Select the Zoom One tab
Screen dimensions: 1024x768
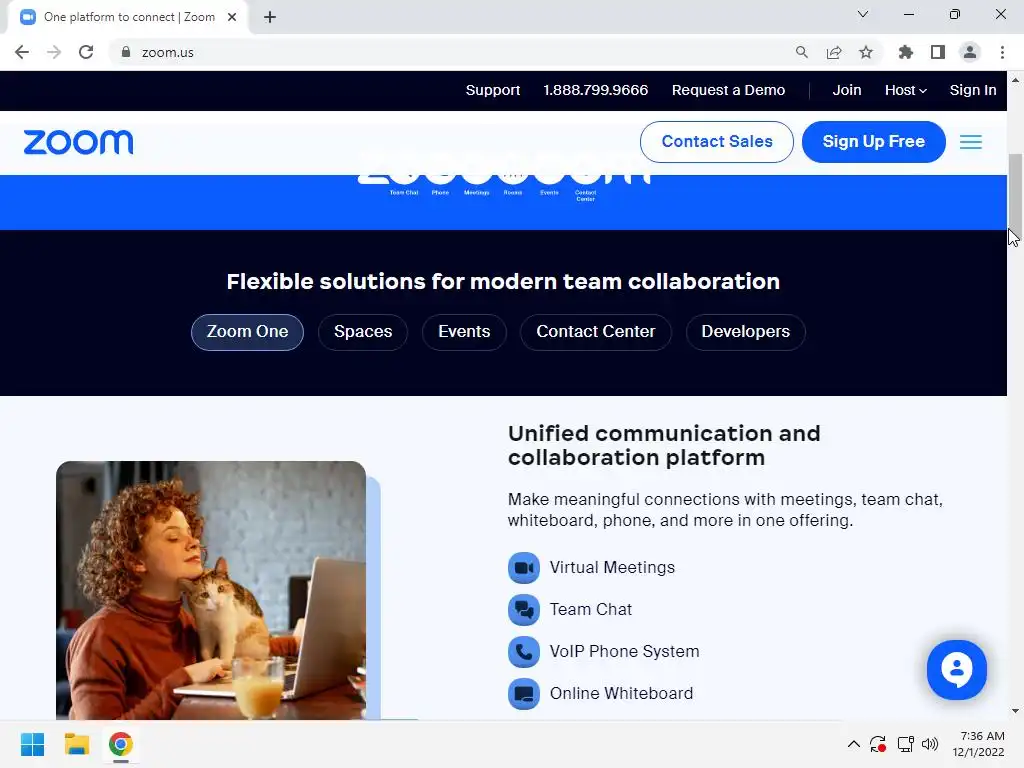pyautogui.click(x=248, y=332)
